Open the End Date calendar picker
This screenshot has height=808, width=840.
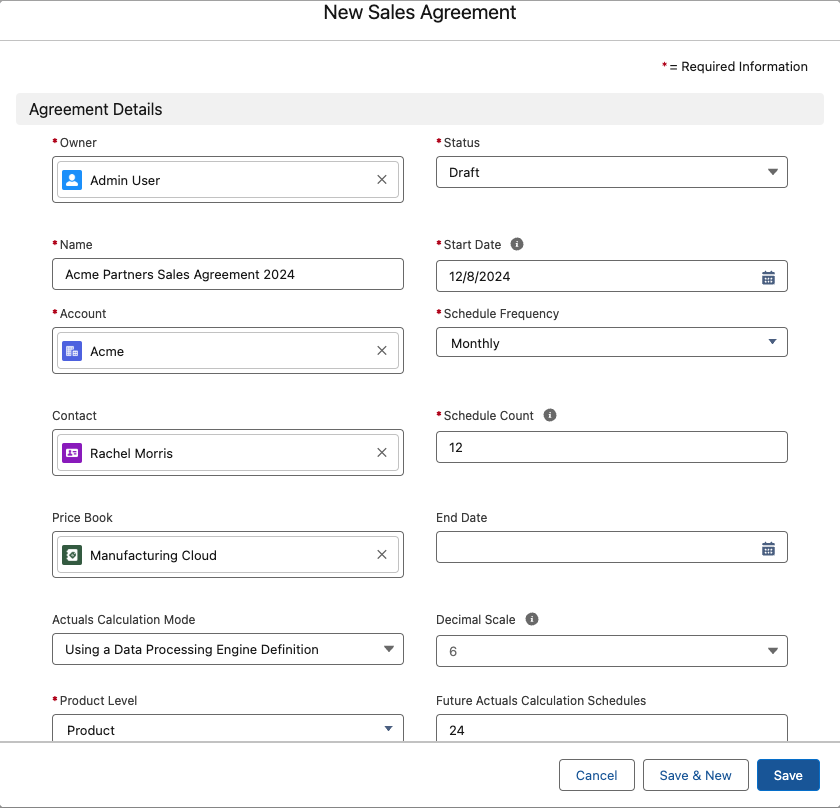768,548
